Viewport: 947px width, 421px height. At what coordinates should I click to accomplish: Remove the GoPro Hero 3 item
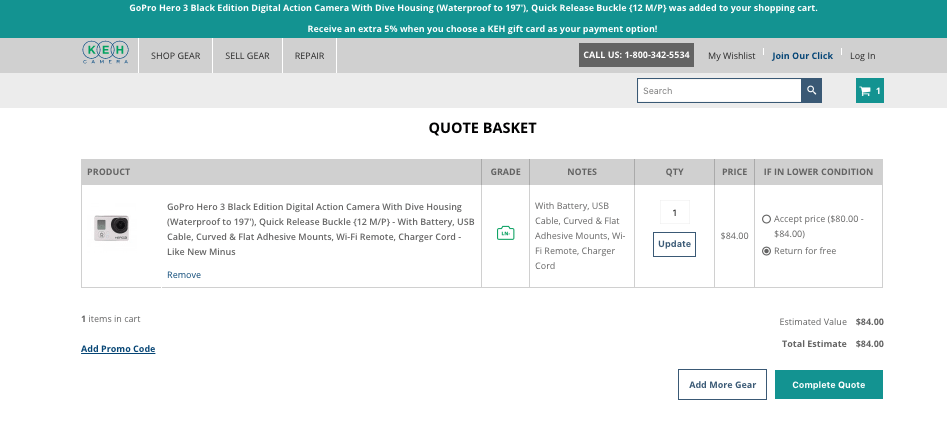pos(184,275)
